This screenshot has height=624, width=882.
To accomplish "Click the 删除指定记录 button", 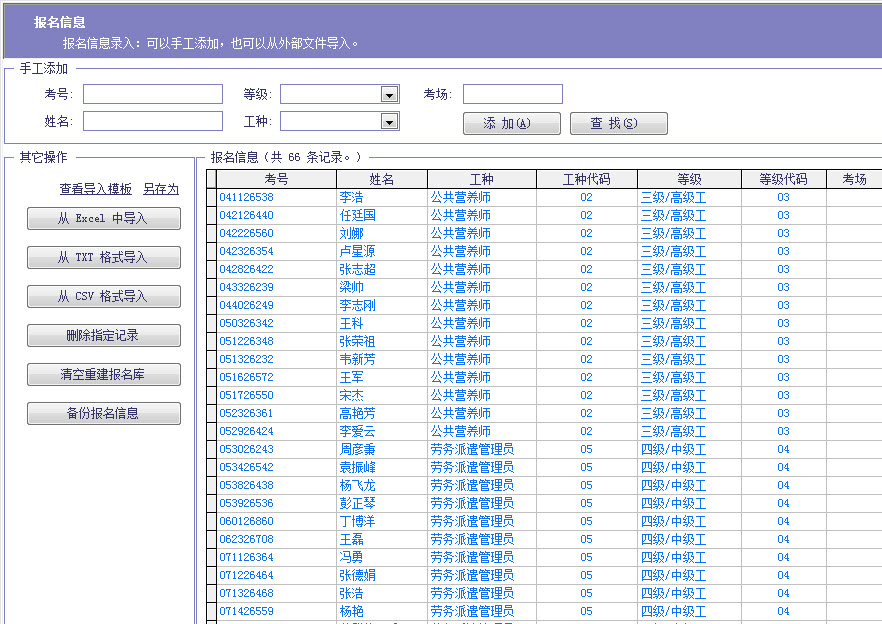I will point(103,334).
